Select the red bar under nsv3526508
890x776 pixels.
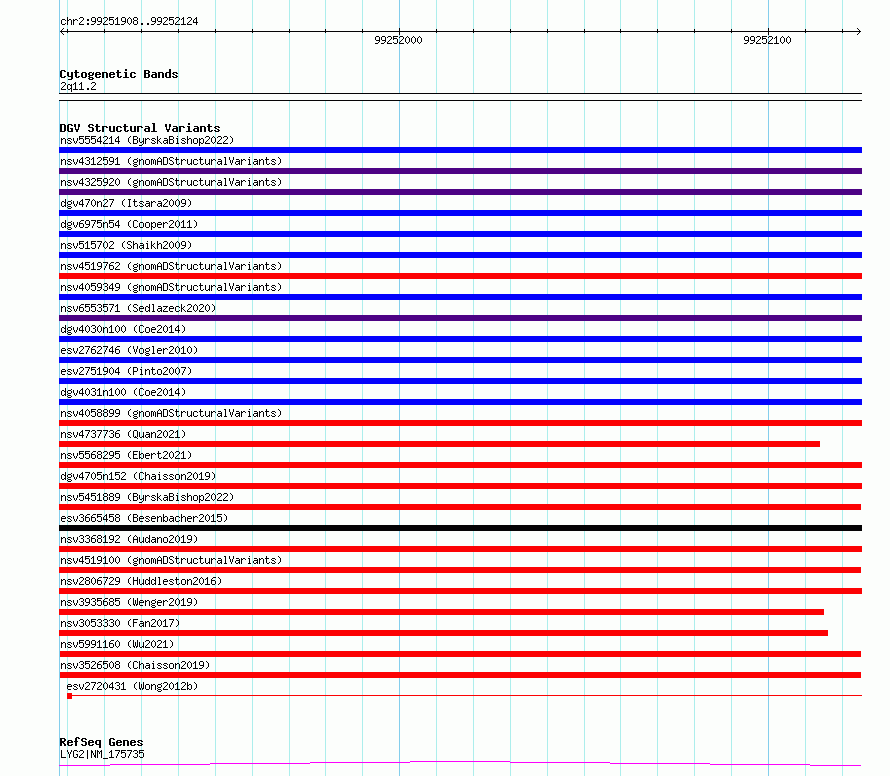click(x=460, y=676)
